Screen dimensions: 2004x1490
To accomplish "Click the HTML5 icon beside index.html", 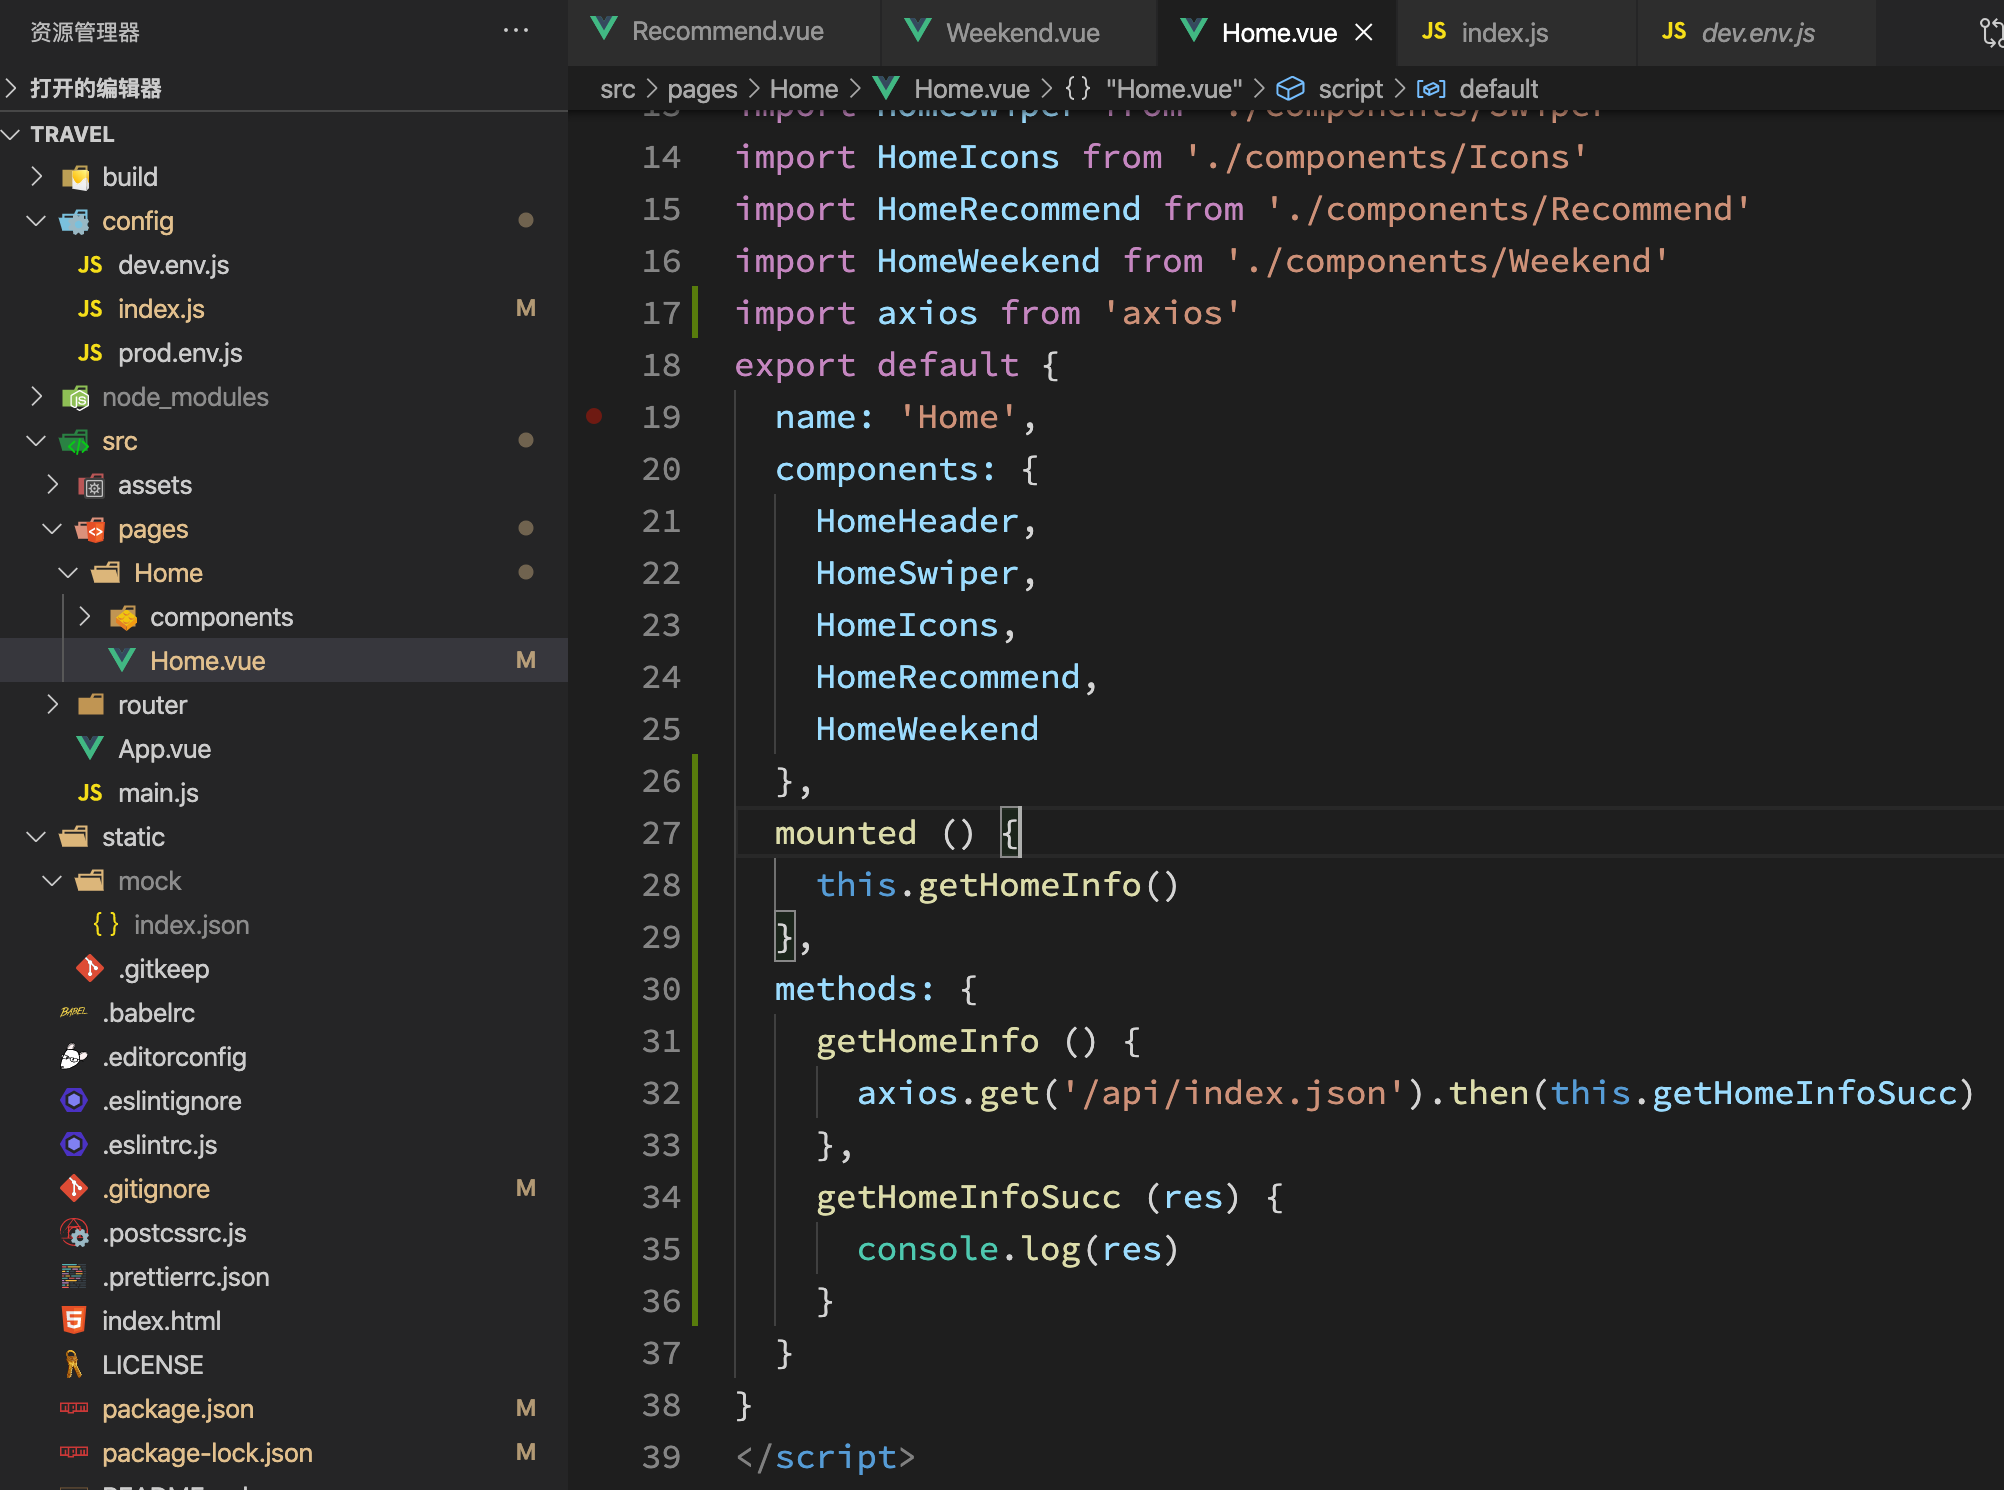I will point(74,1321).
